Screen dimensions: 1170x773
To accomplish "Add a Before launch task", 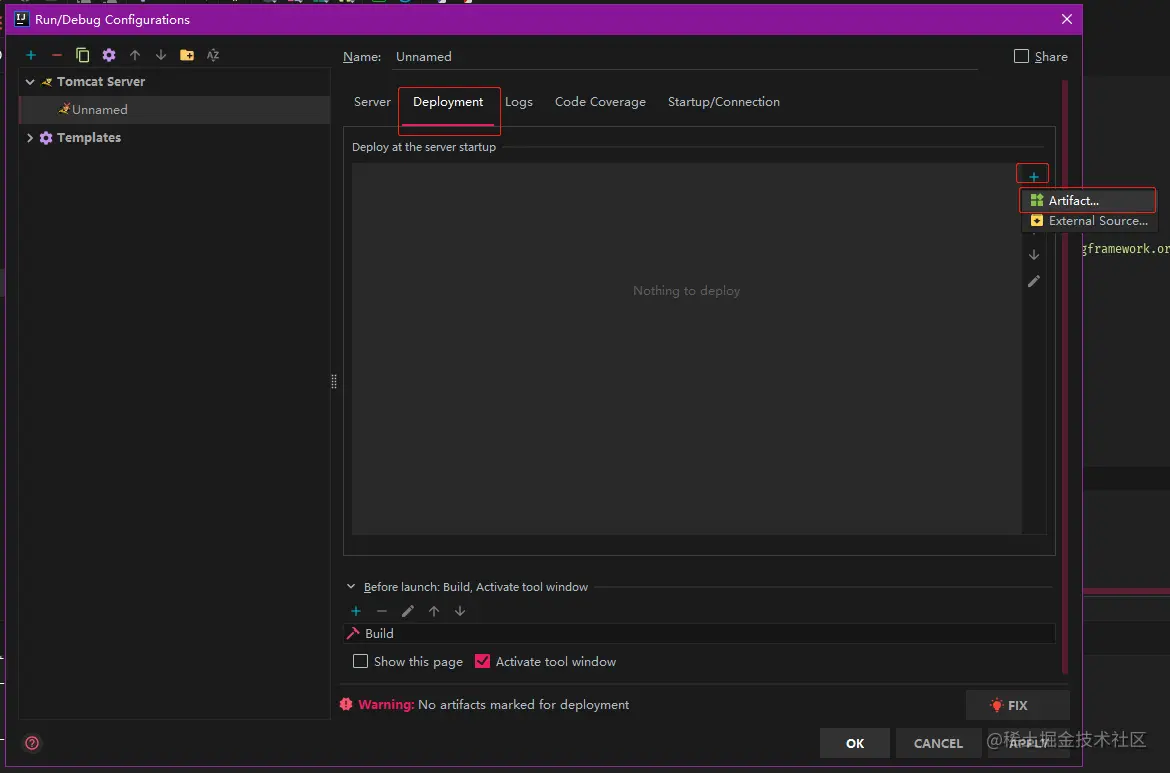I will point(356,611).
